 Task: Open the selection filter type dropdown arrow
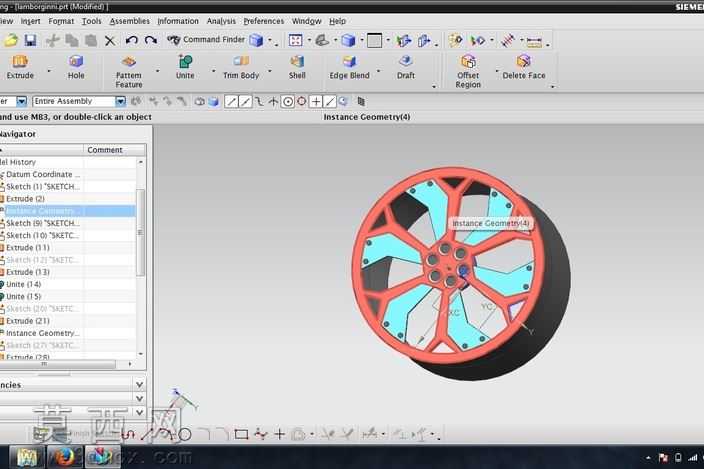tap(22, 101)
